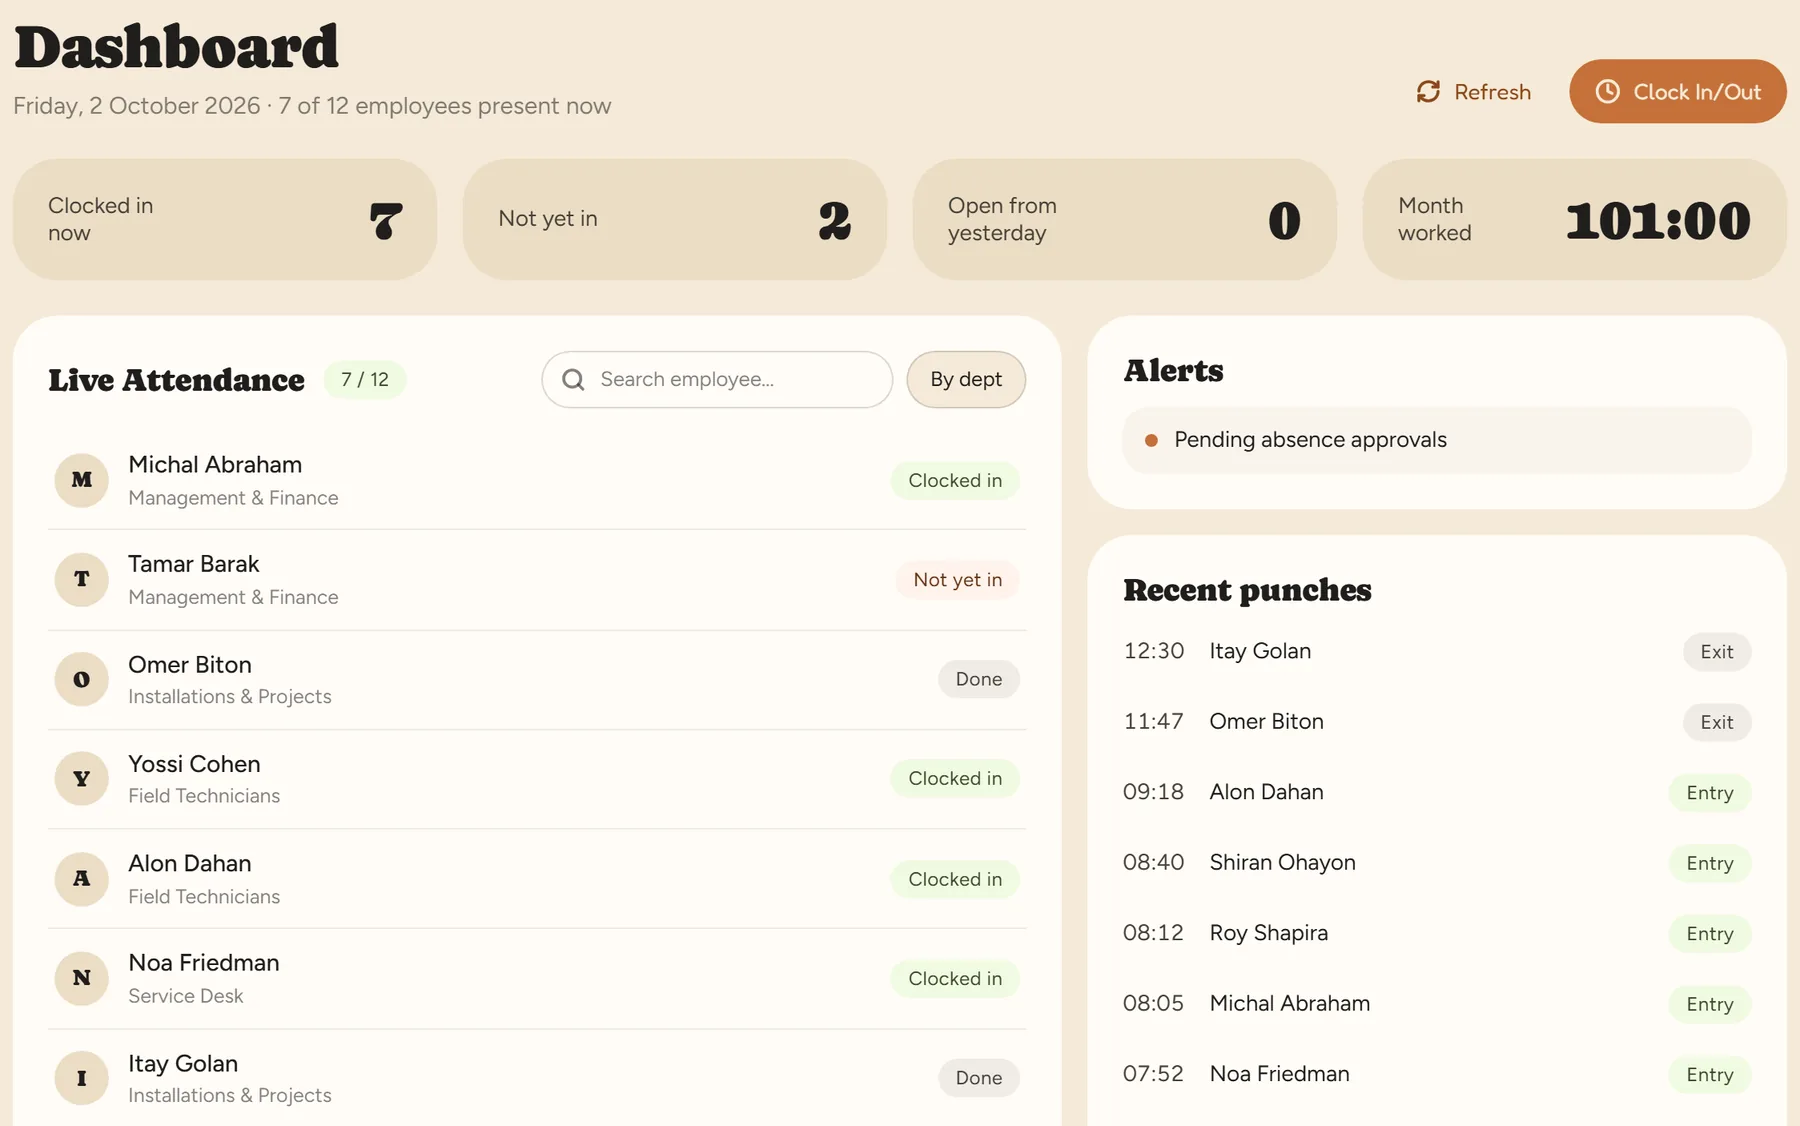Click Michal Abraham's M avatar
Image resolution: width=1800 pixels, height=1126 pixels.
tap(82, 480)
